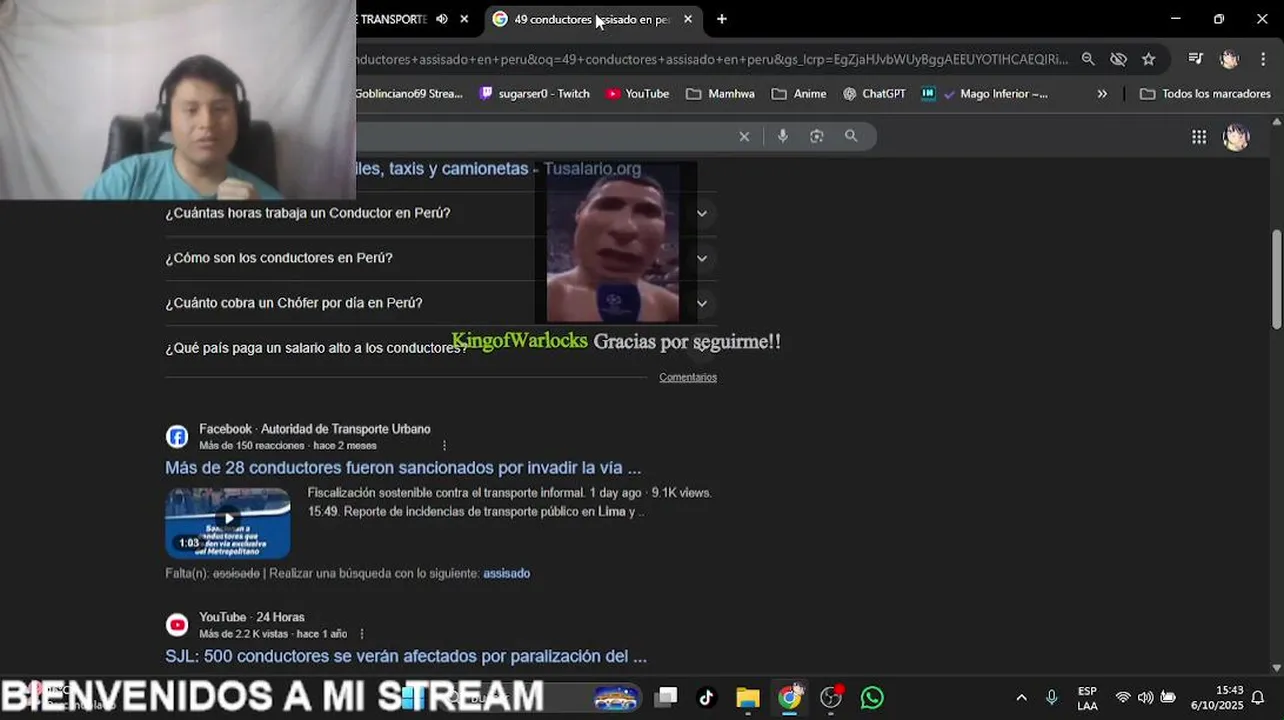Search including the term 'assisado'
1284x720 pixels.
(x=506, y=573)
